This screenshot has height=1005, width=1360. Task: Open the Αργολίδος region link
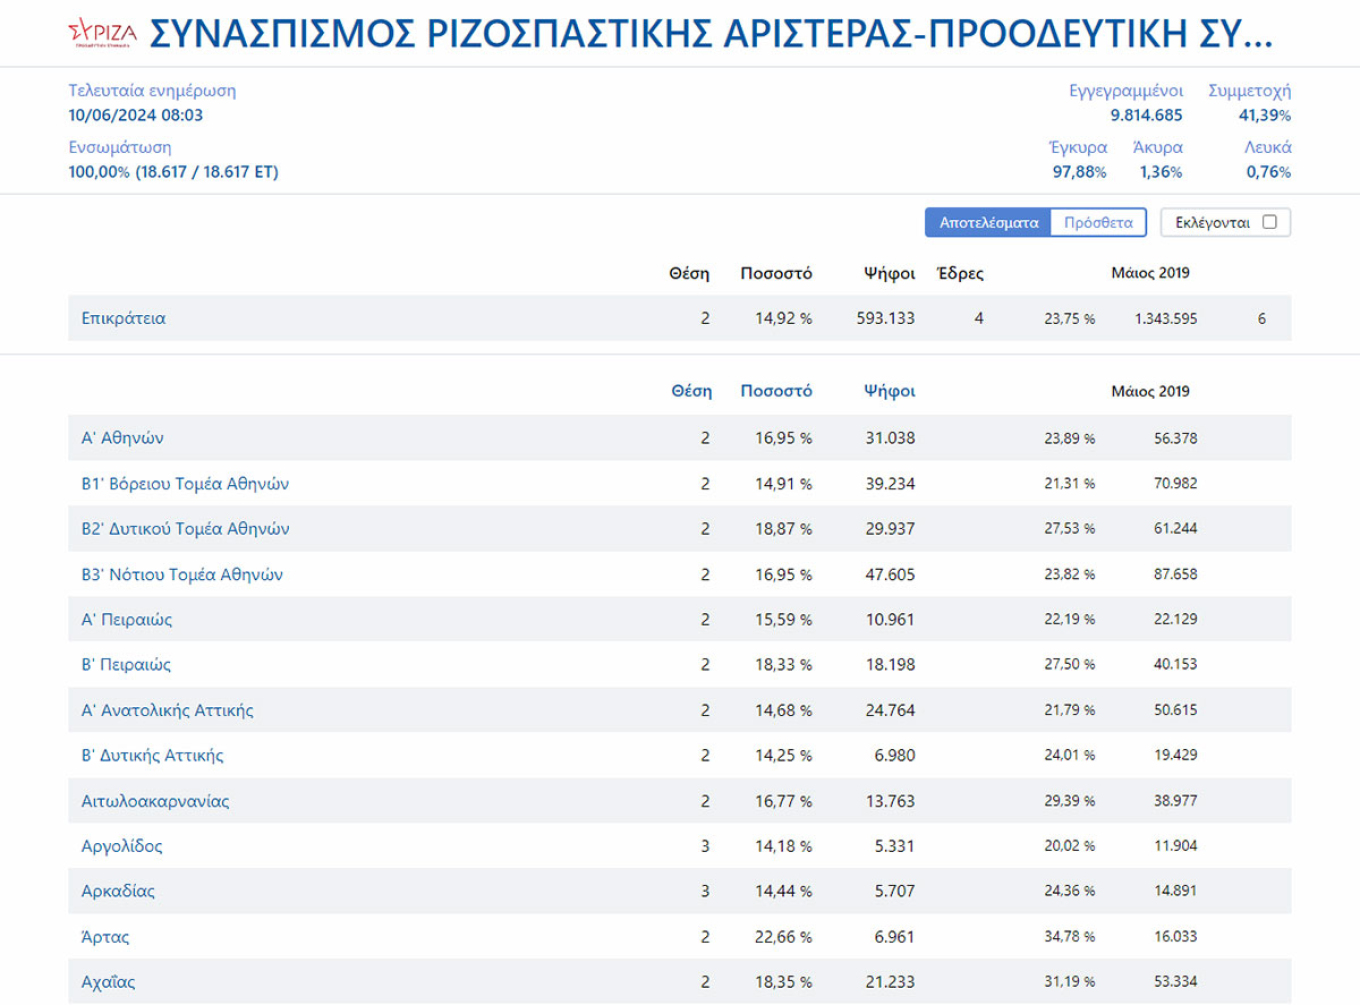(x=122, y=846)
